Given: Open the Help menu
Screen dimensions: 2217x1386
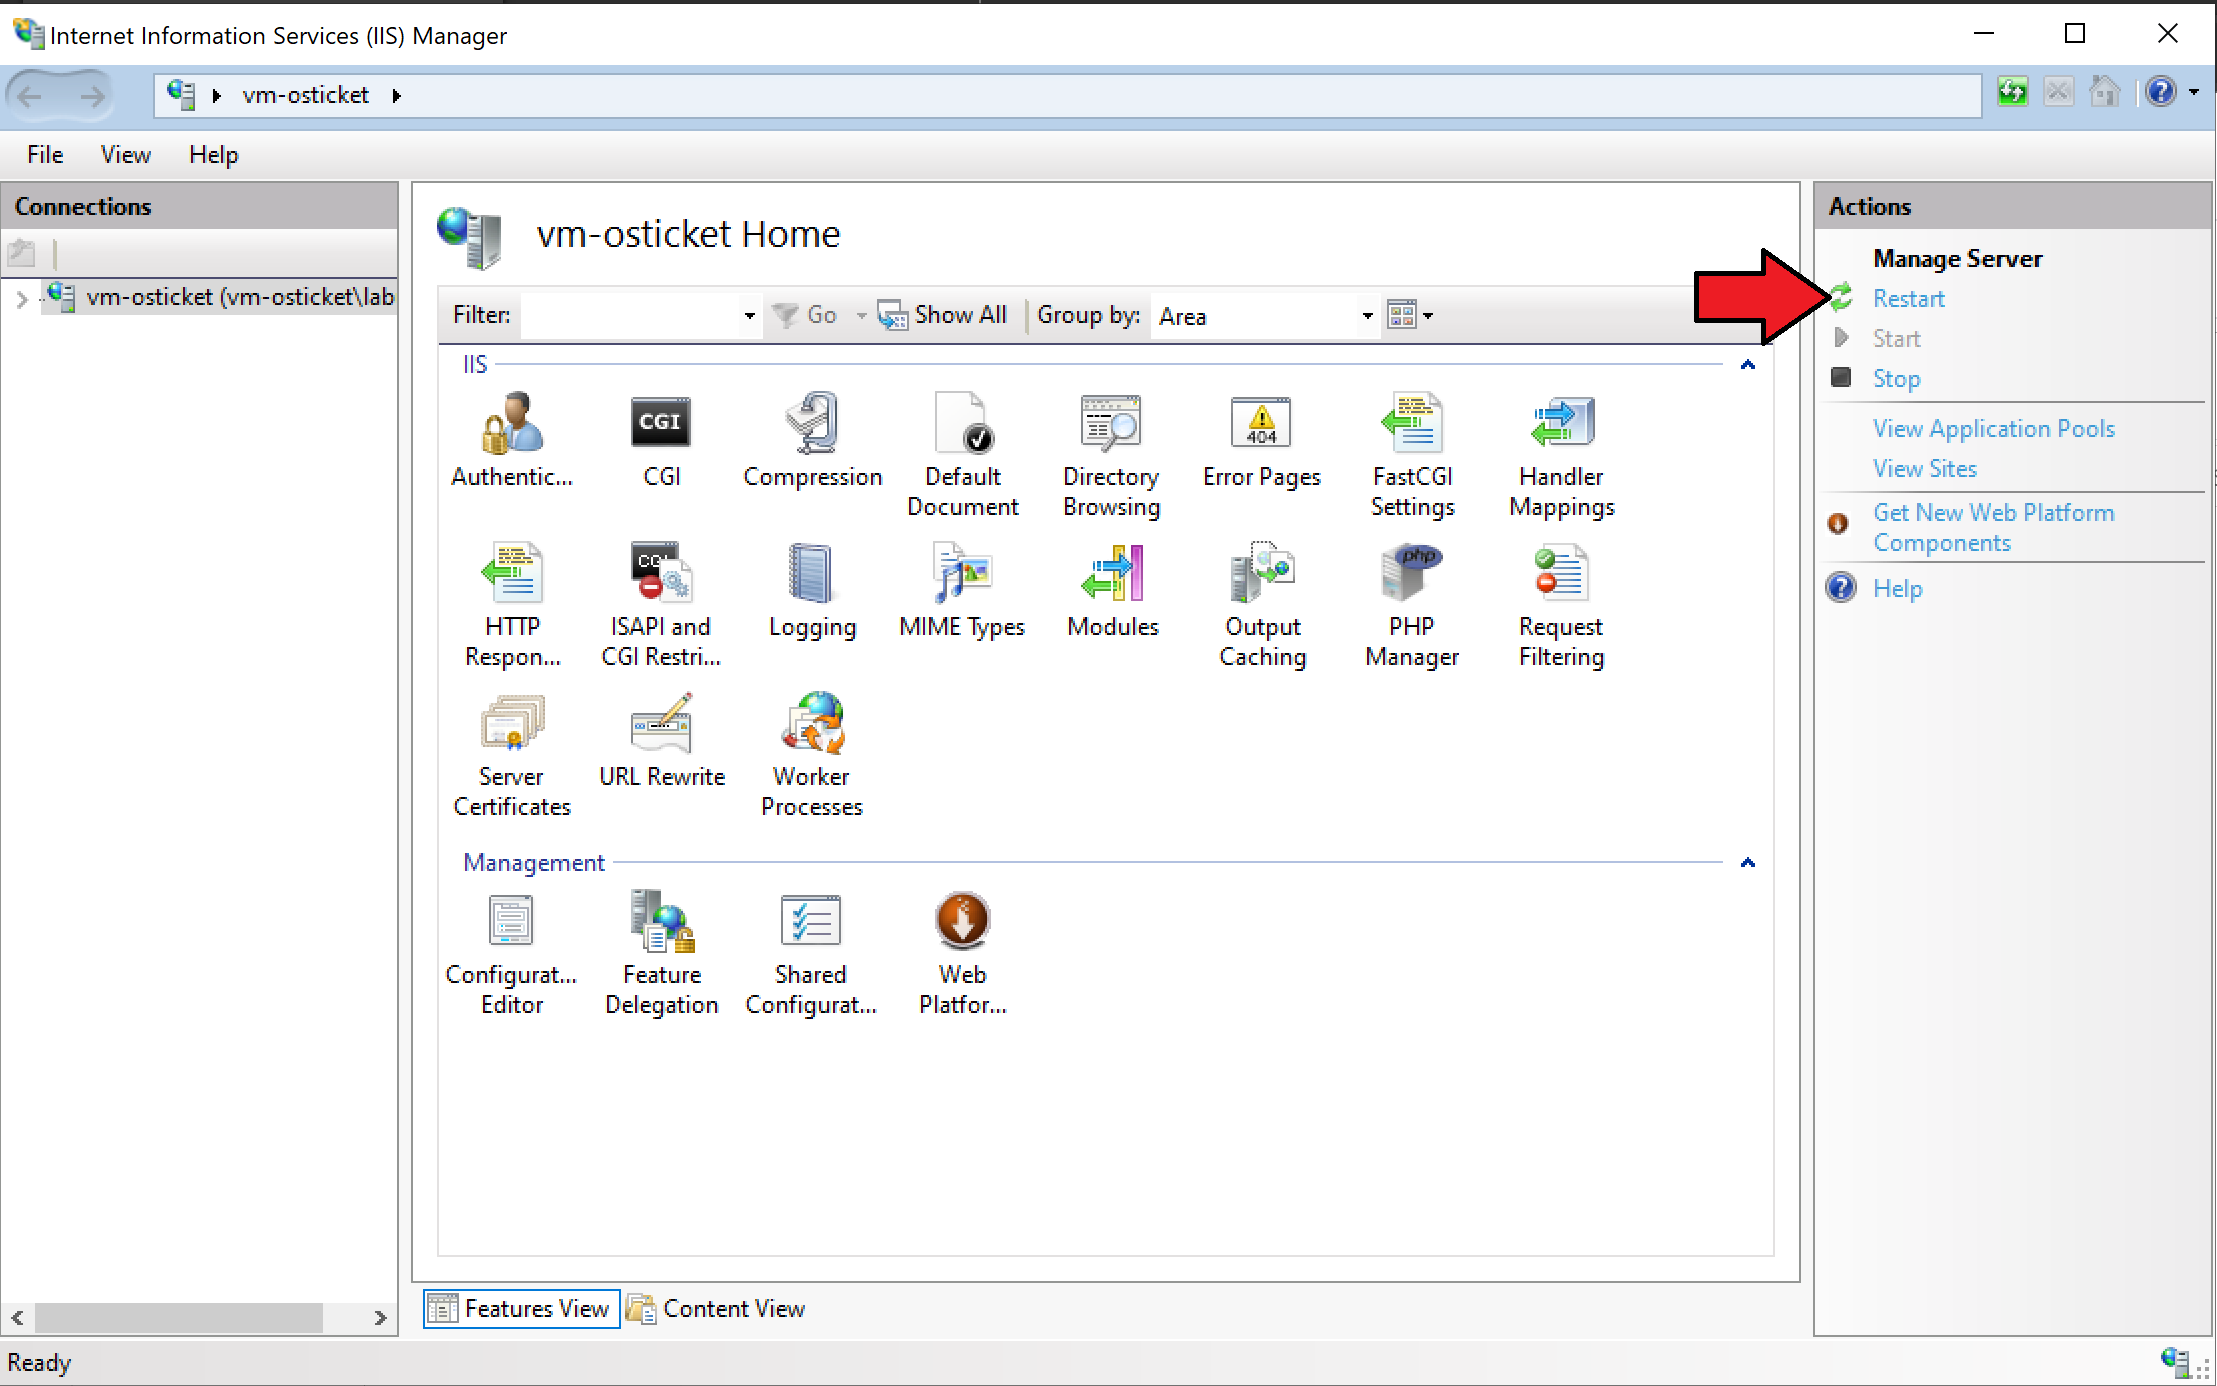Looking at the screenshot, I should click(x=214, y=155).
